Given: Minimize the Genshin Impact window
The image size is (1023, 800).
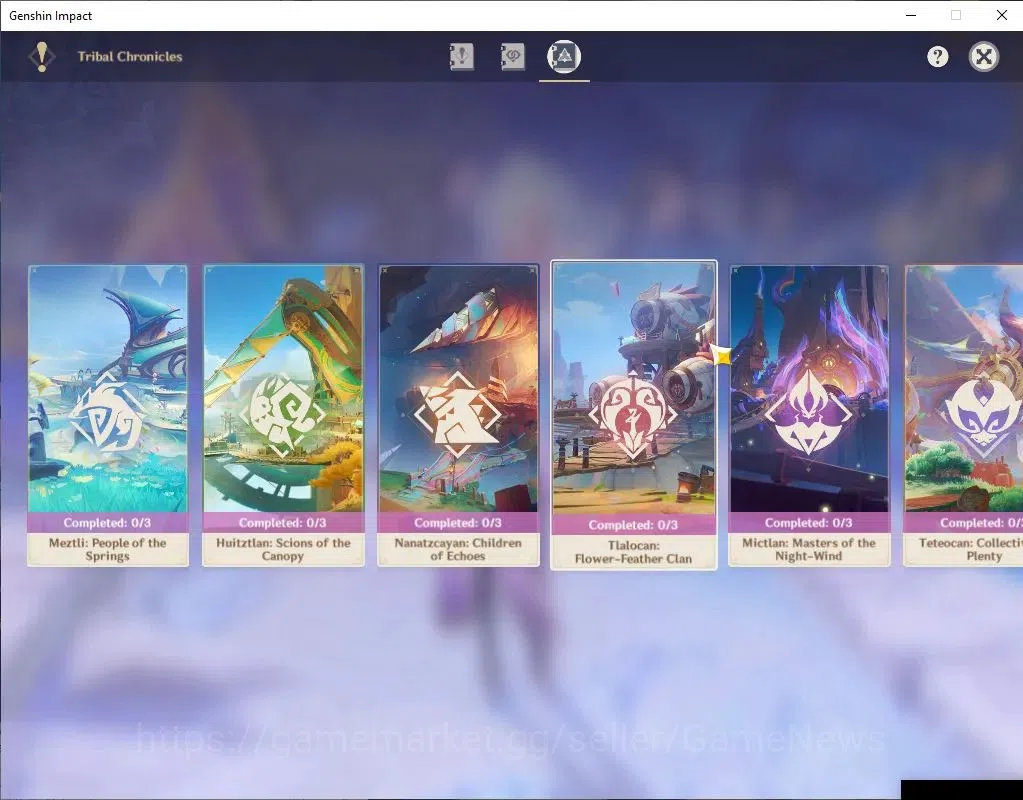Looking at the screenshot, I should (911, 15).
